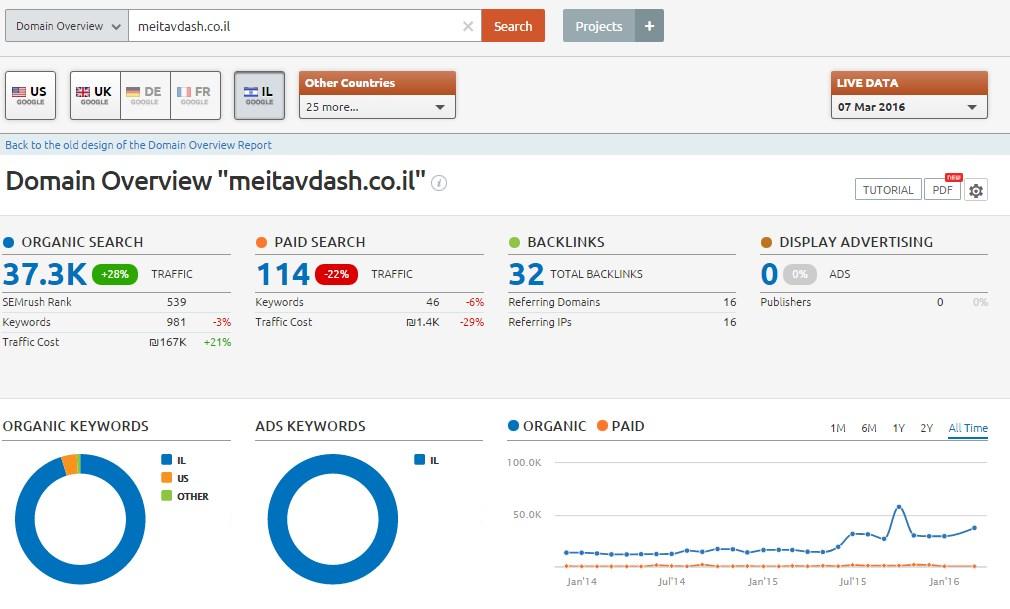This screenshot has height=609, width=1010.
Task: Add a new project with the plus icon
Action: click(x=649, y=26)
